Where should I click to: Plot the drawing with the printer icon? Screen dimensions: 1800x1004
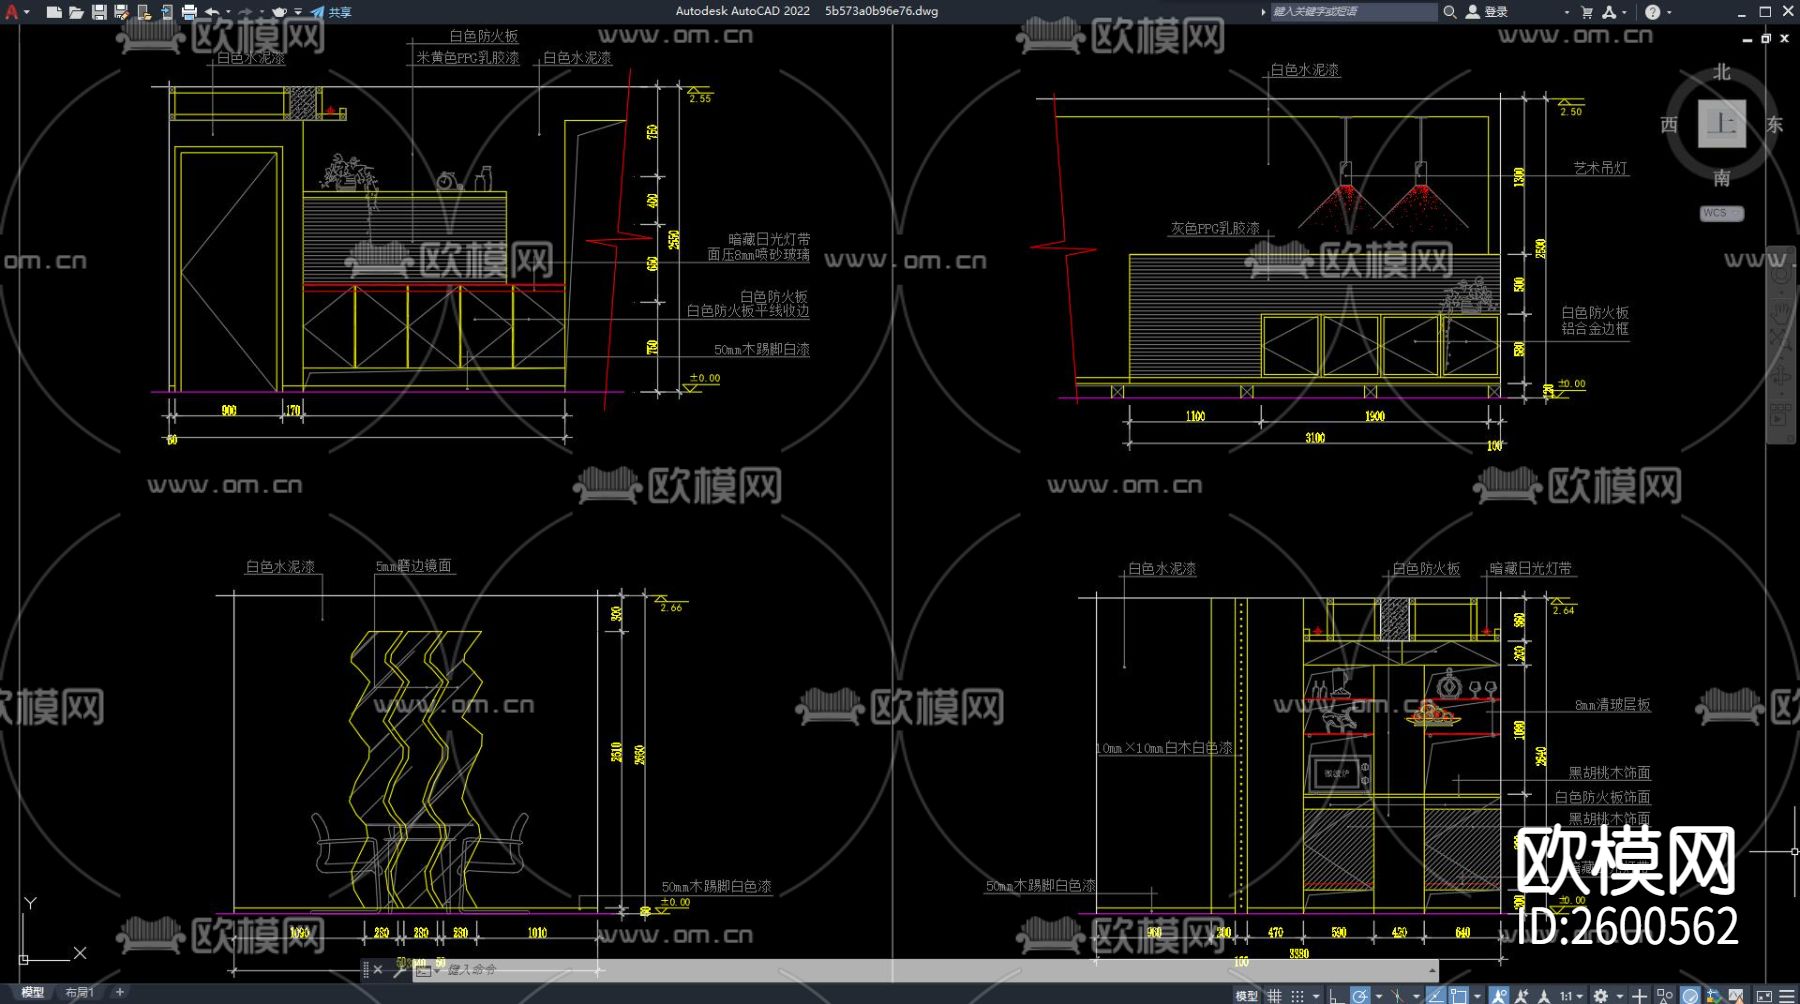pos(189,12)
